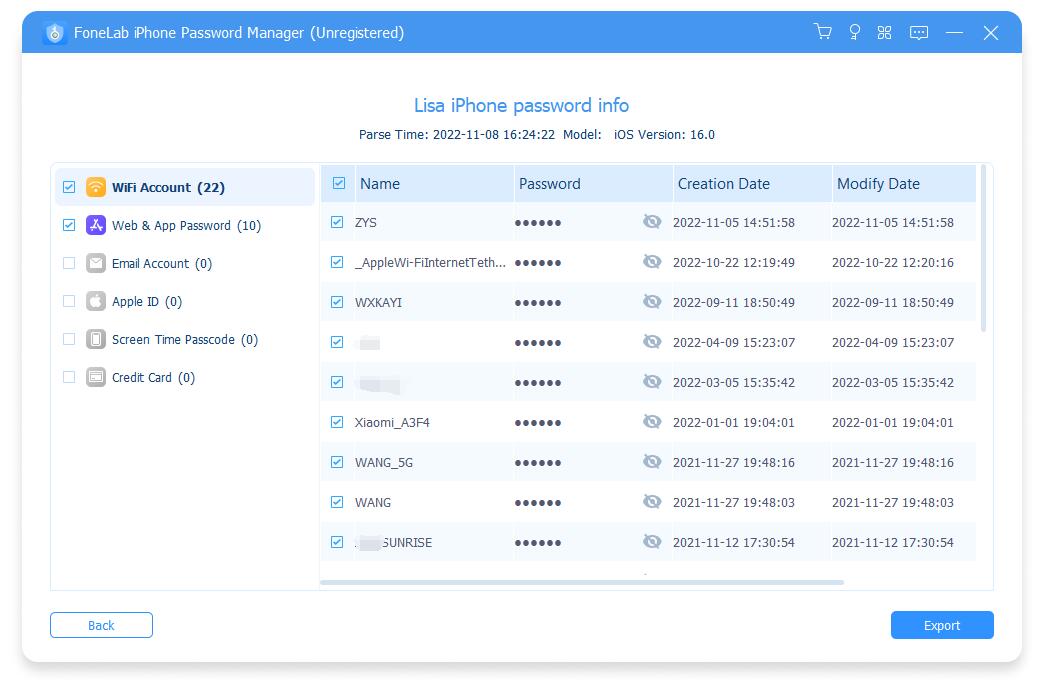Uncheck the Xiaomi_A3F4 row checkbox
Viewport: 1044px width, 684px height.
(337, 422)
